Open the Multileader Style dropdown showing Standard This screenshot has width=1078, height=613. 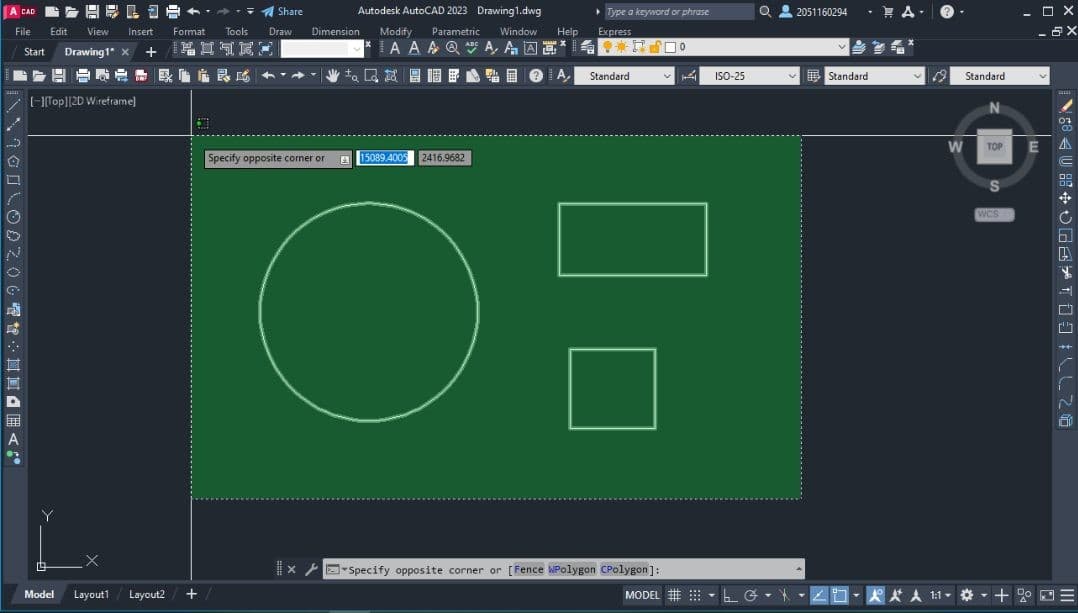click(x=1000, y=76)
